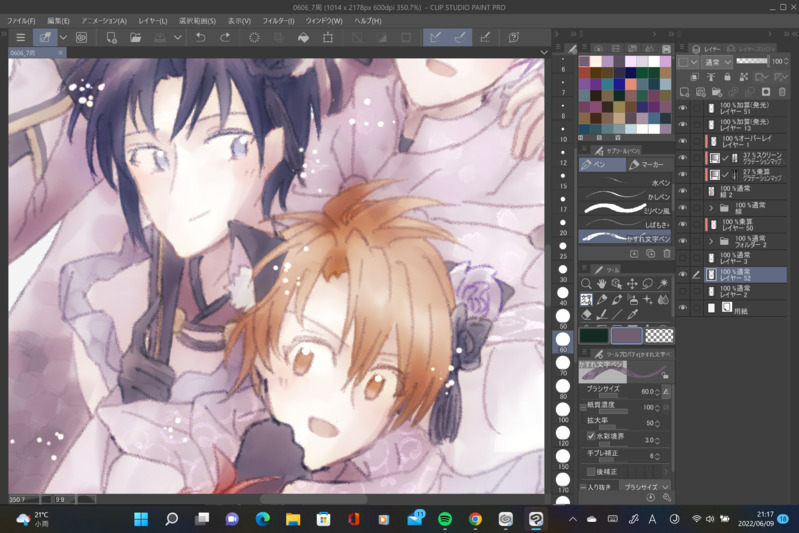
Task: Open 編集(E) menu
Action: (x=58, y=21)
